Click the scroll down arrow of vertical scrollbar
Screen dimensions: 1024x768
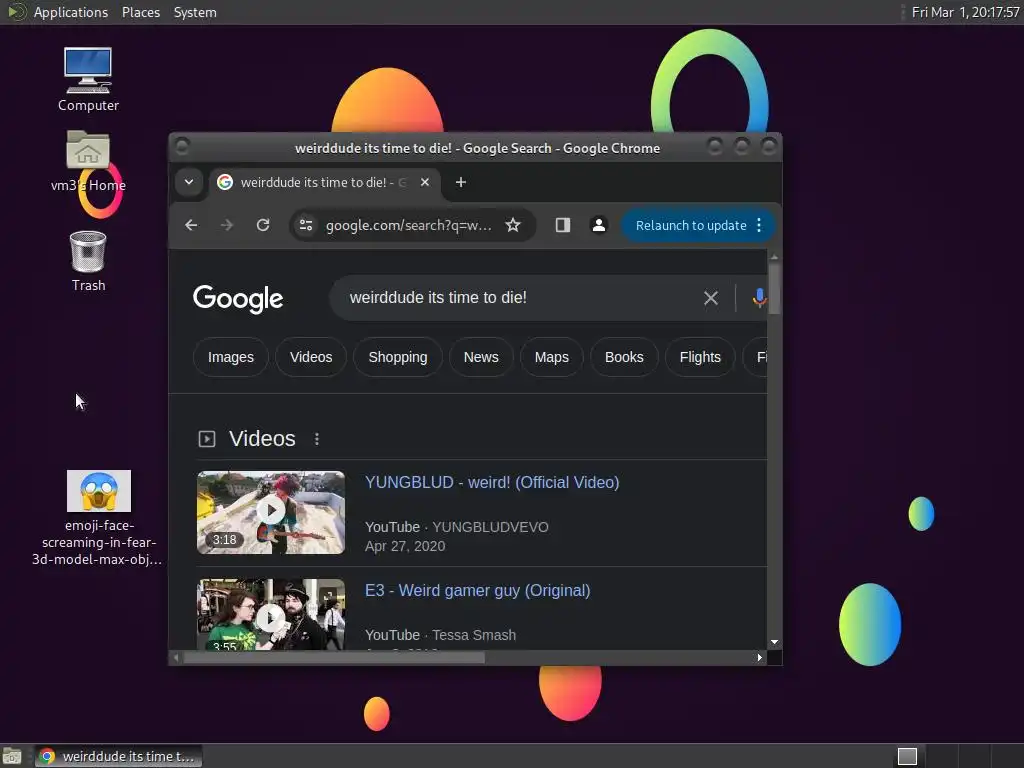coord(775,643)
